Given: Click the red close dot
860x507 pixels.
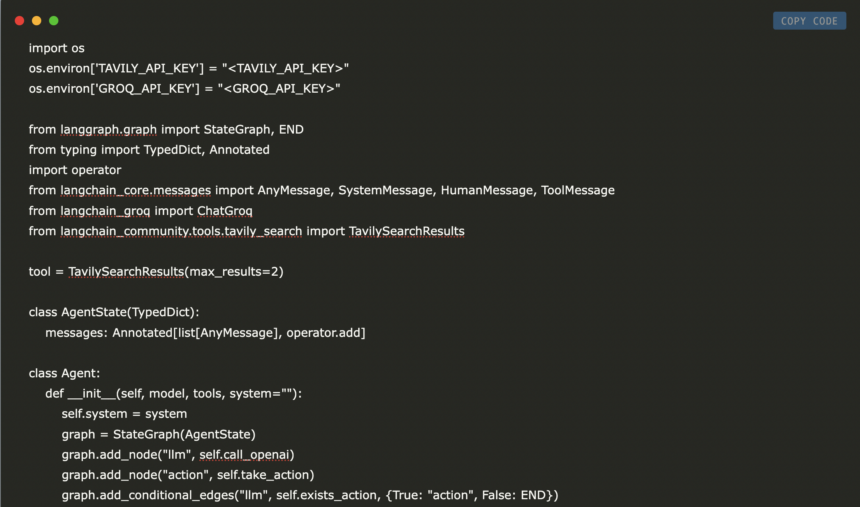Looking at the screenshot, I should point(19,20).
